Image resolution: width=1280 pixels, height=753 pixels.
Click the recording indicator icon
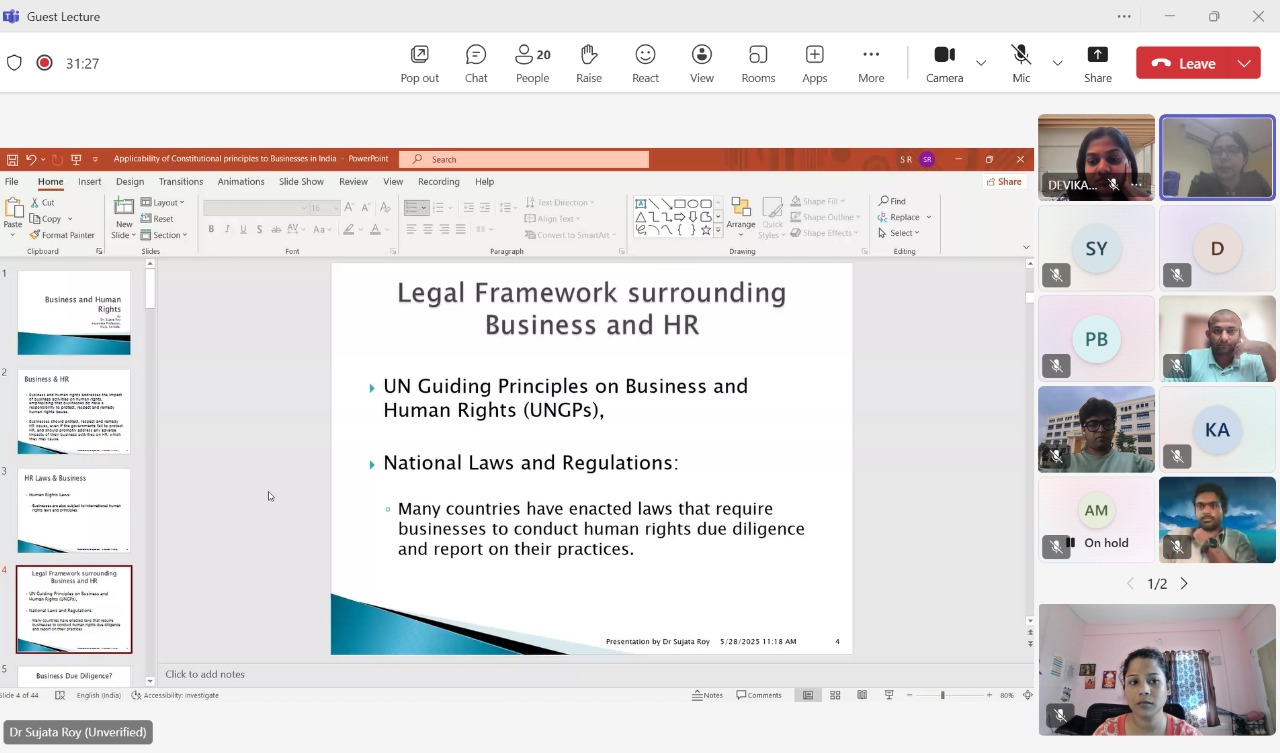[44, 63]
